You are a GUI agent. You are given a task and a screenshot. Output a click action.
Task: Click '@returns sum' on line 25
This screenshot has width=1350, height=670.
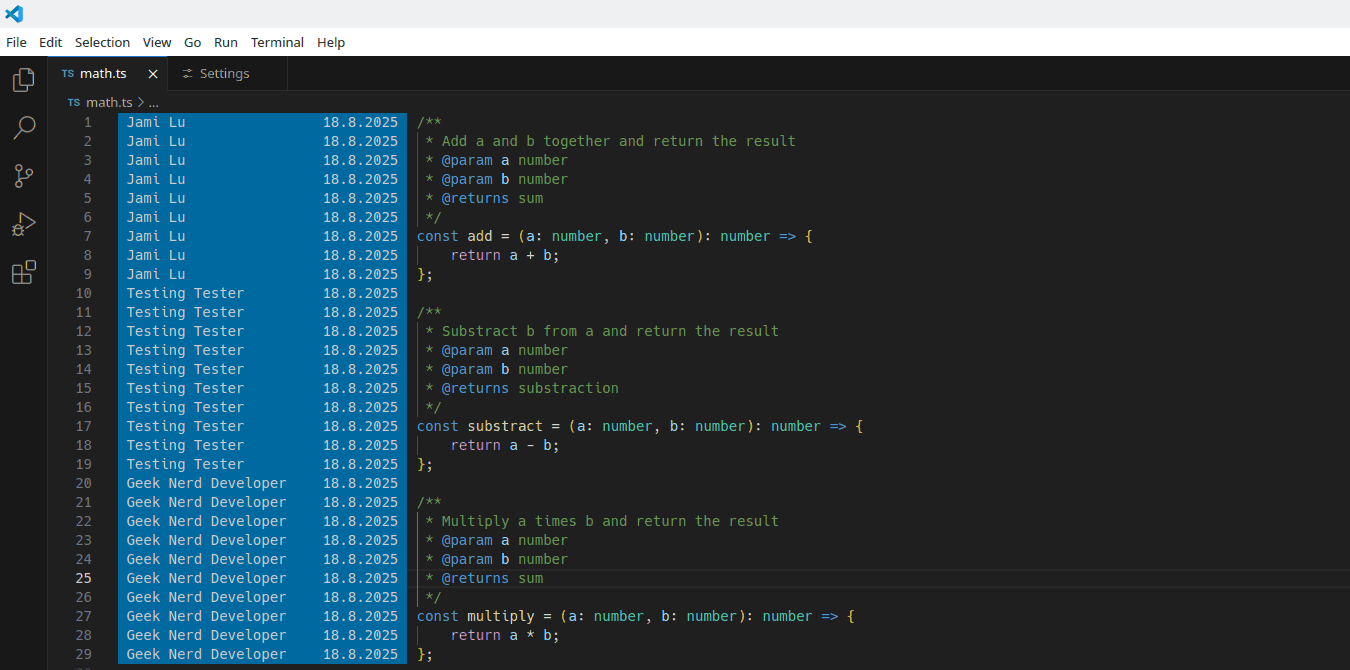(x=484, y=578)
